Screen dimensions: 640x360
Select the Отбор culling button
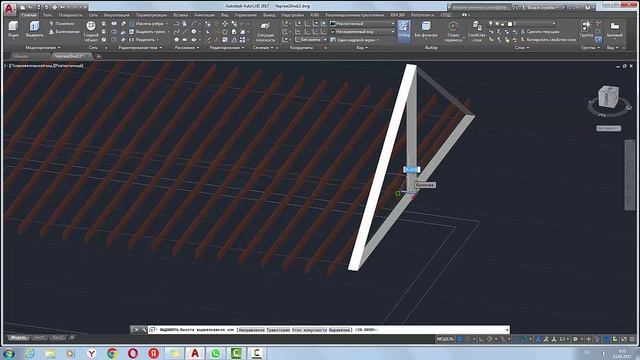coord(404,30)
